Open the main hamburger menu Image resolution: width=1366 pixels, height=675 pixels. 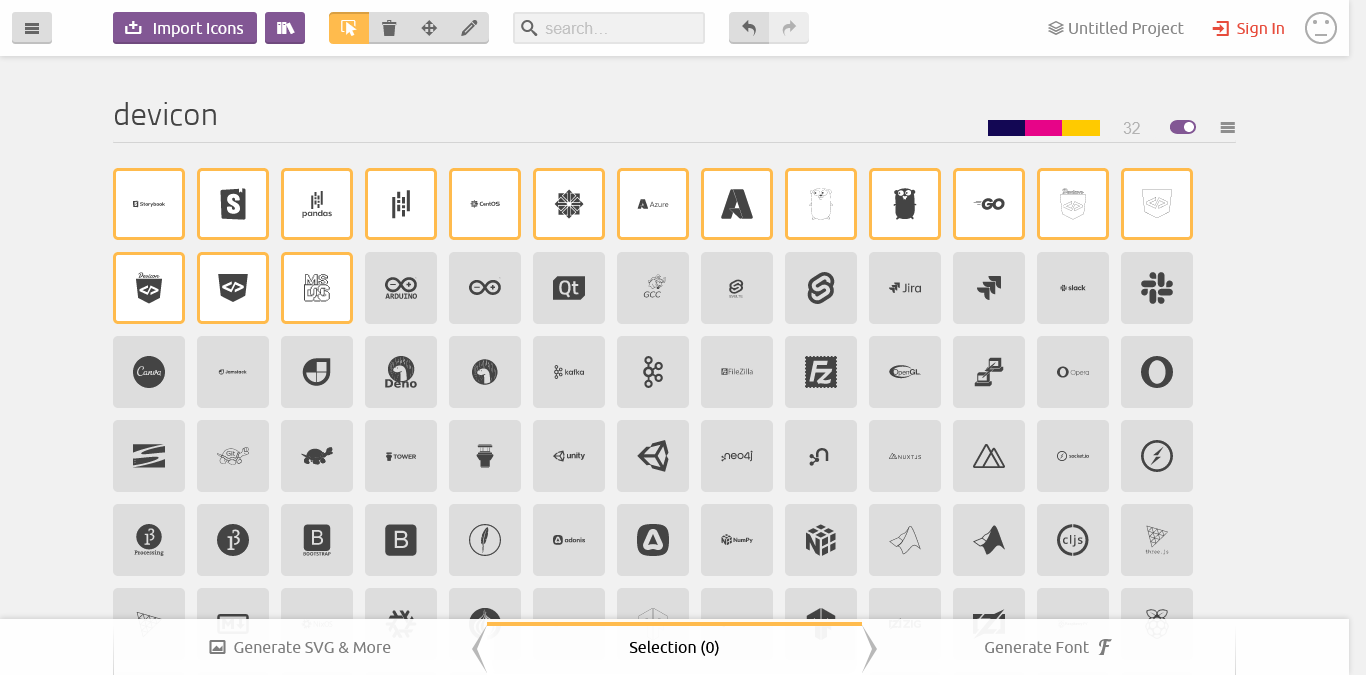pos(32,28)
